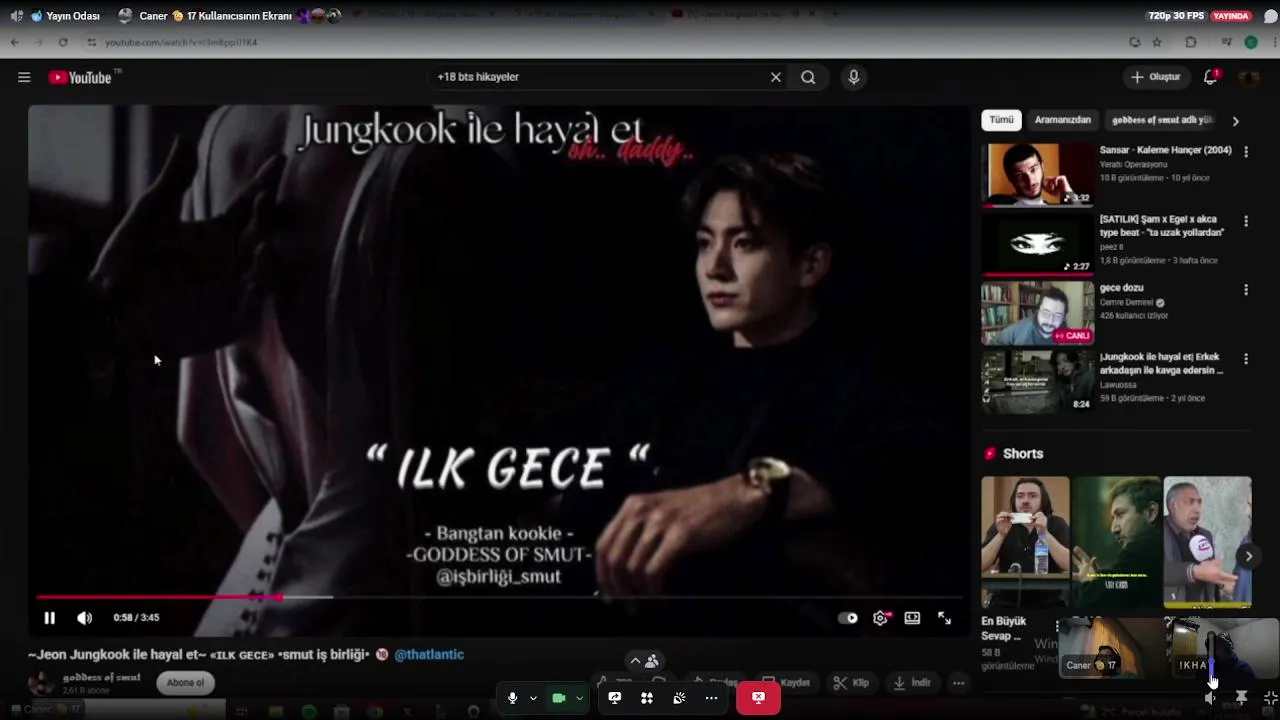This screenshot has height=720, width=1280.
Task: Expand camera device options arrow
Action: click(x=579, y=698)
